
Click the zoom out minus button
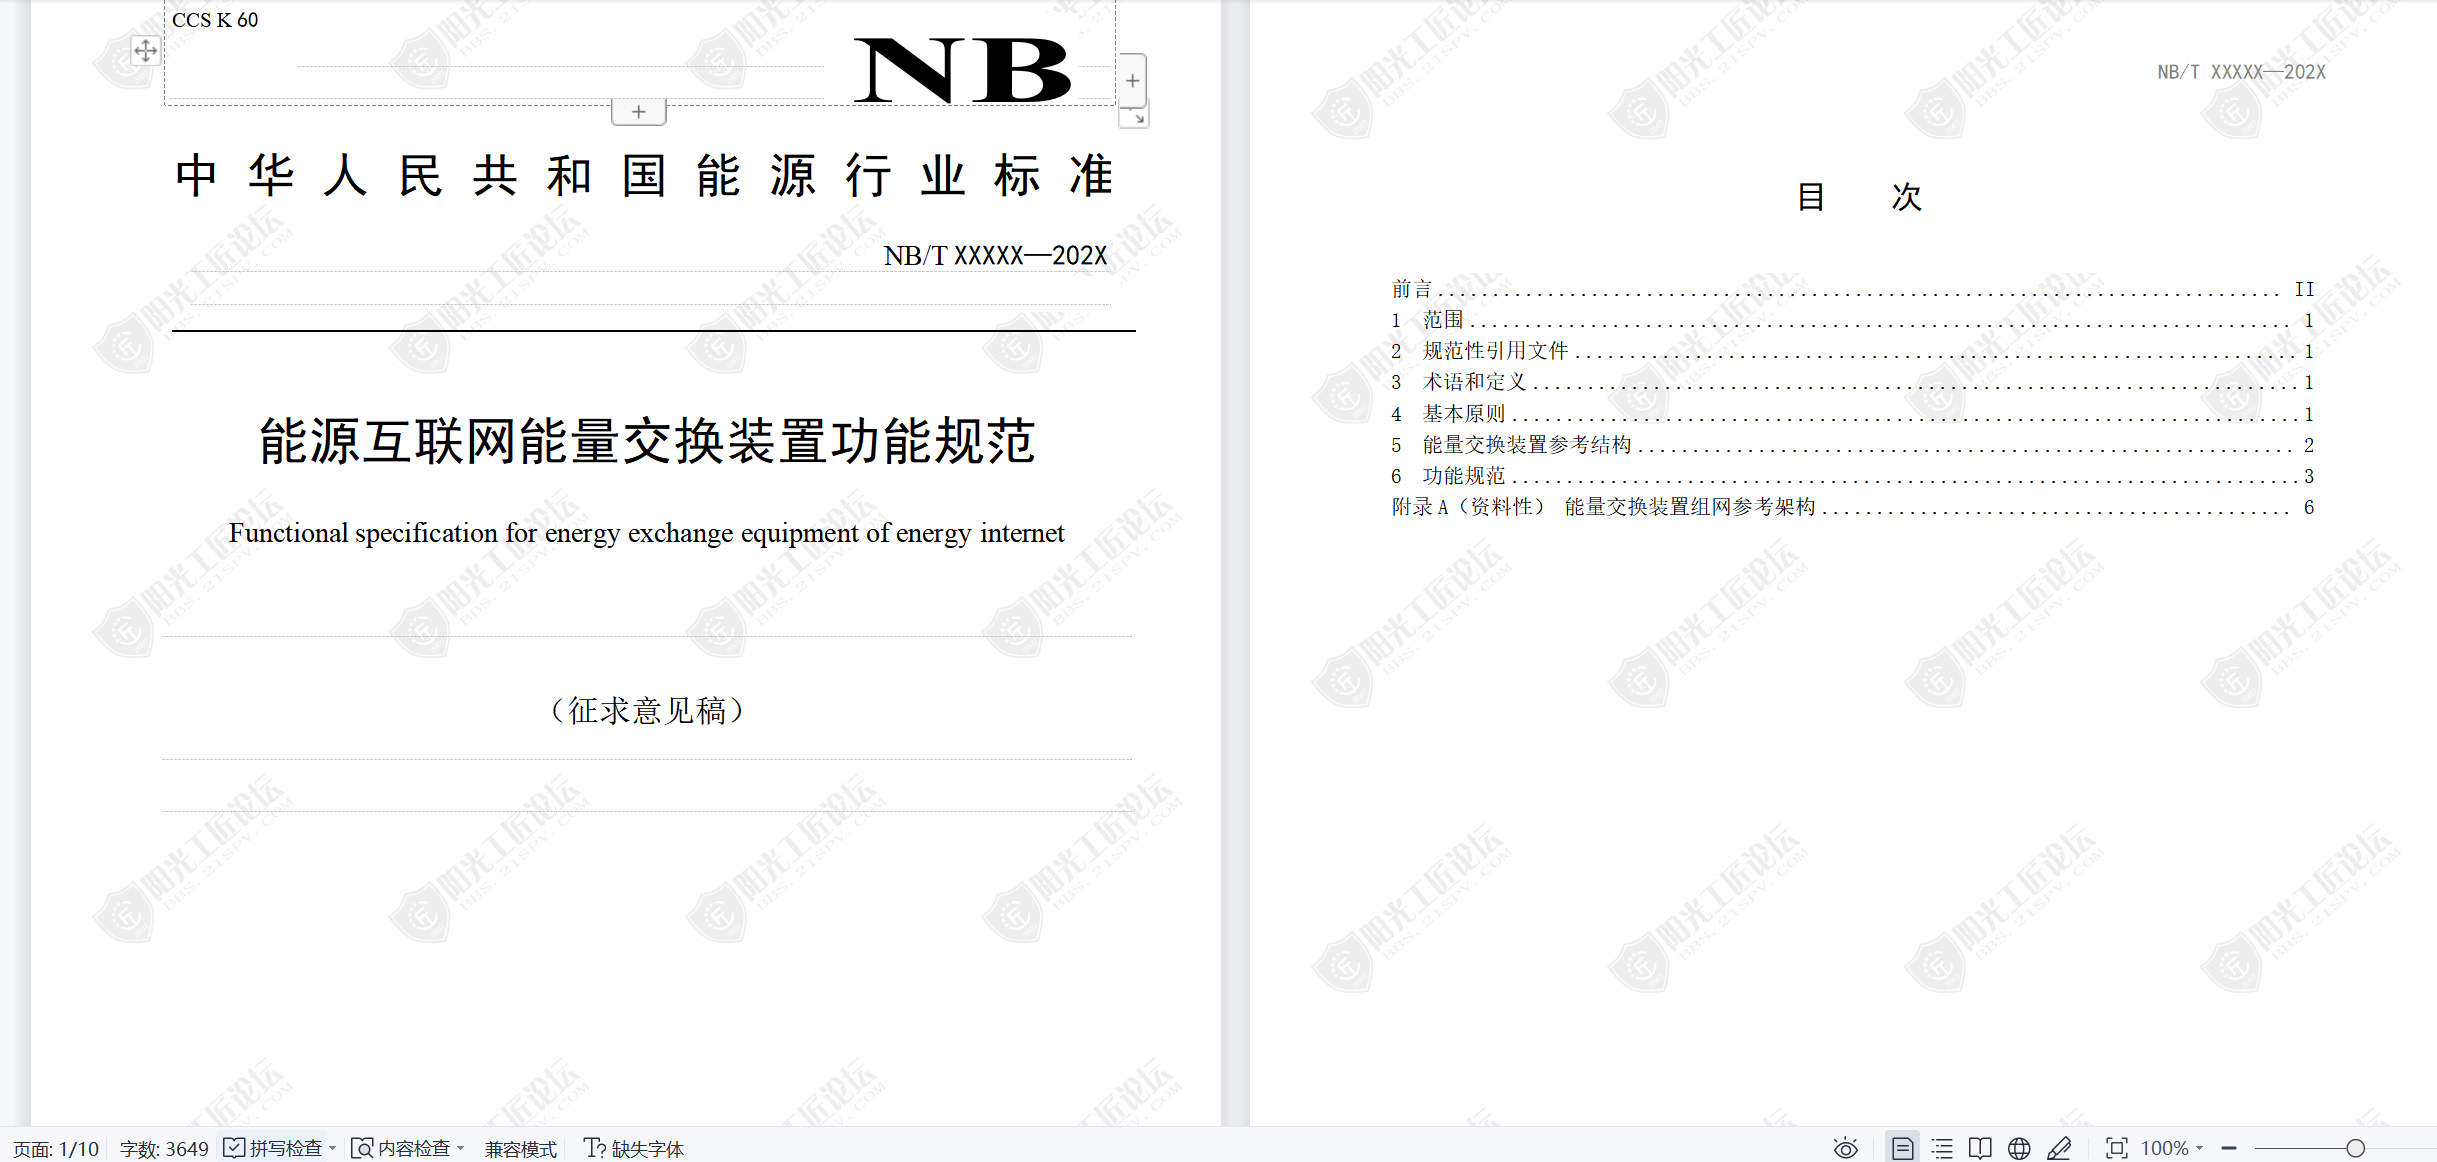(2229, 1148)
